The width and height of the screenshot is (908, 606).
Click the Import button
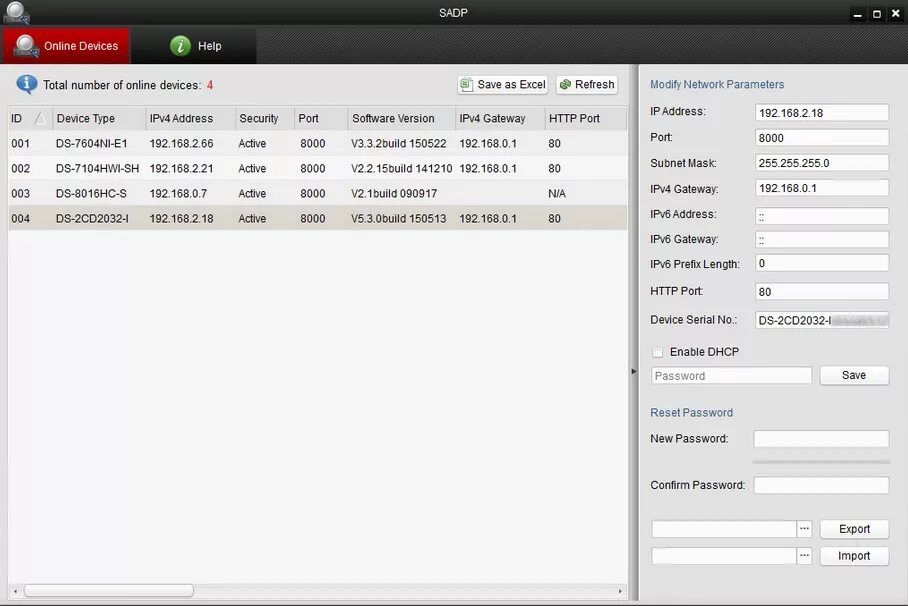(854, 556)
